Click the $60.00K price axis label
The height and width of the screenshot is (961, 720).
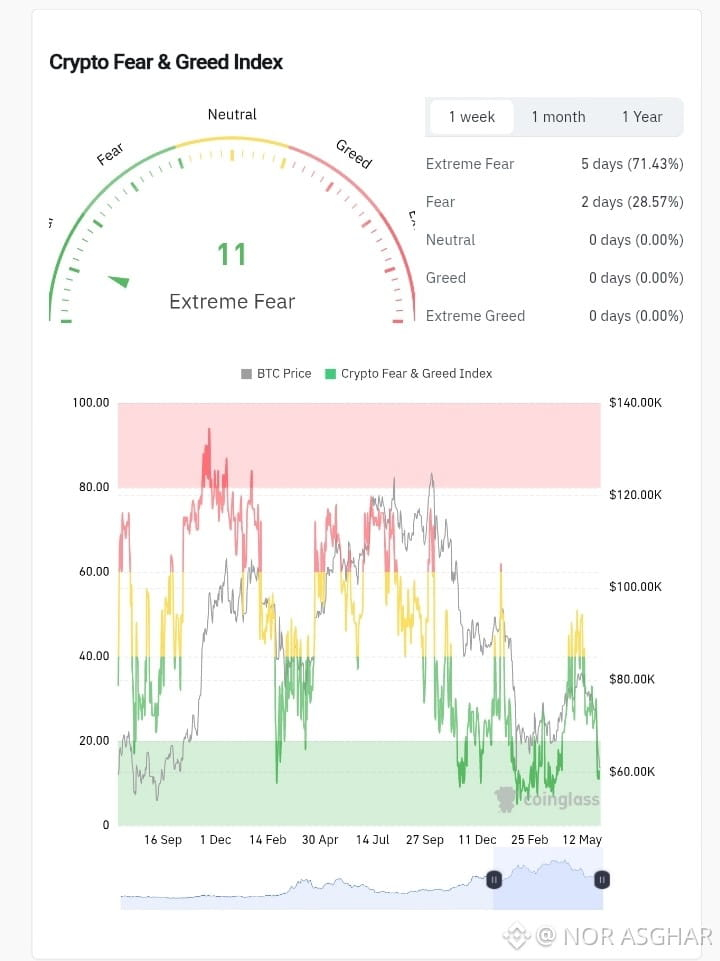[632, 772]
